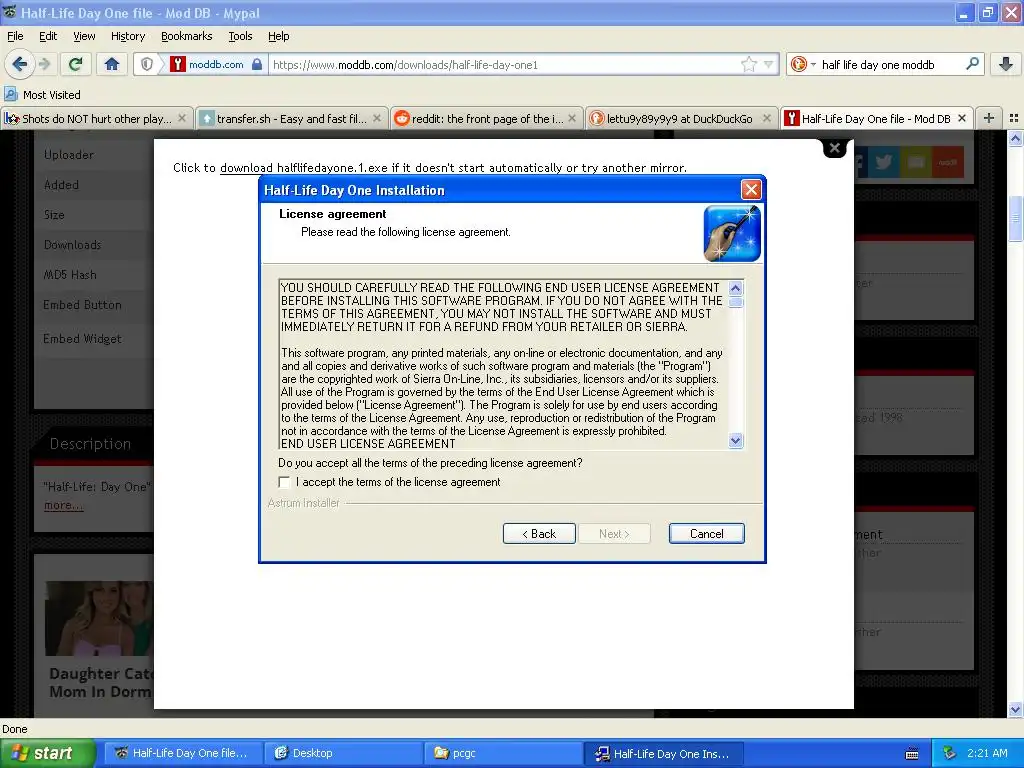Go back with the browser back arrow
The width and height of the screenshot is (1024, 768).
(19, 64)
